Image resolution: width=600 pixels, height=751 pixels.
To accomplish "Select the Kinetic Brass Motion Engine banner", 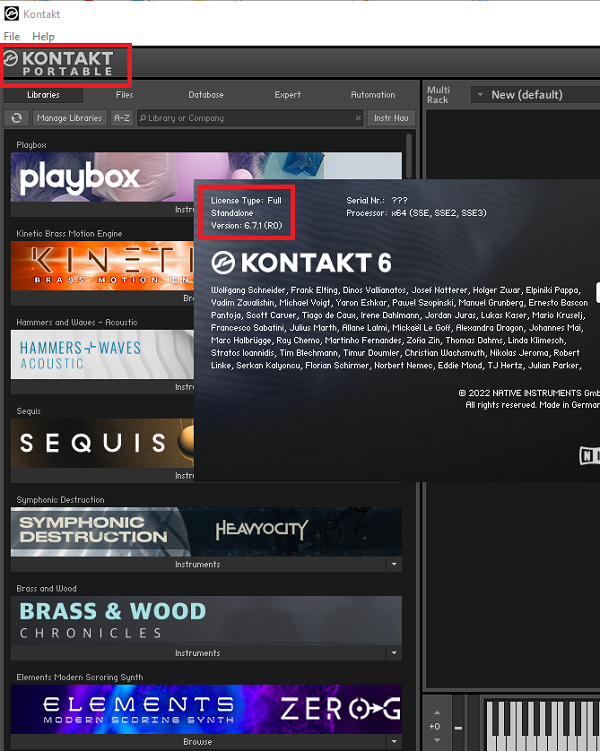I will [102, 265].
